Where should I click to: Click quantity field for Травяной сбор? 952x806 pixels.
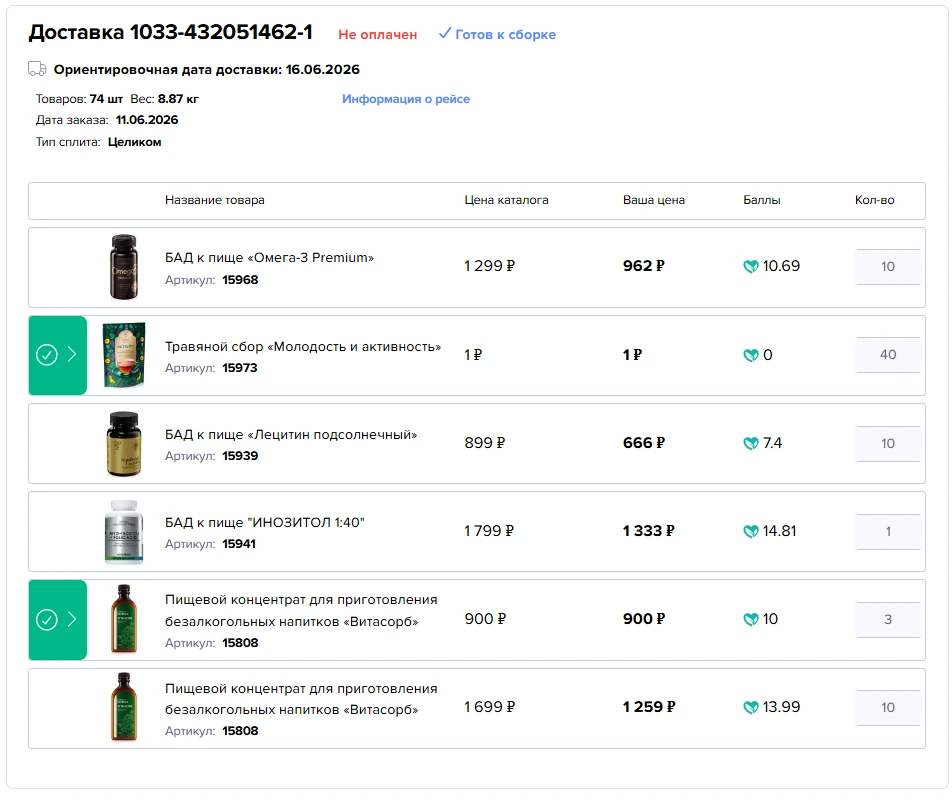888,354
